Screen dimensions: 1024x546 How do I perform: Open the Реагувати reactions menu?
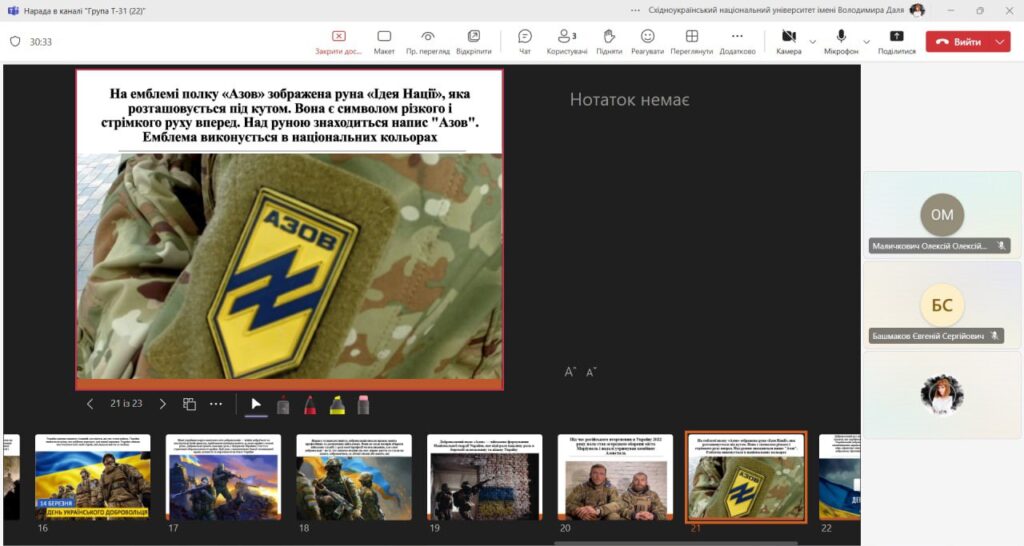(647, 41)
